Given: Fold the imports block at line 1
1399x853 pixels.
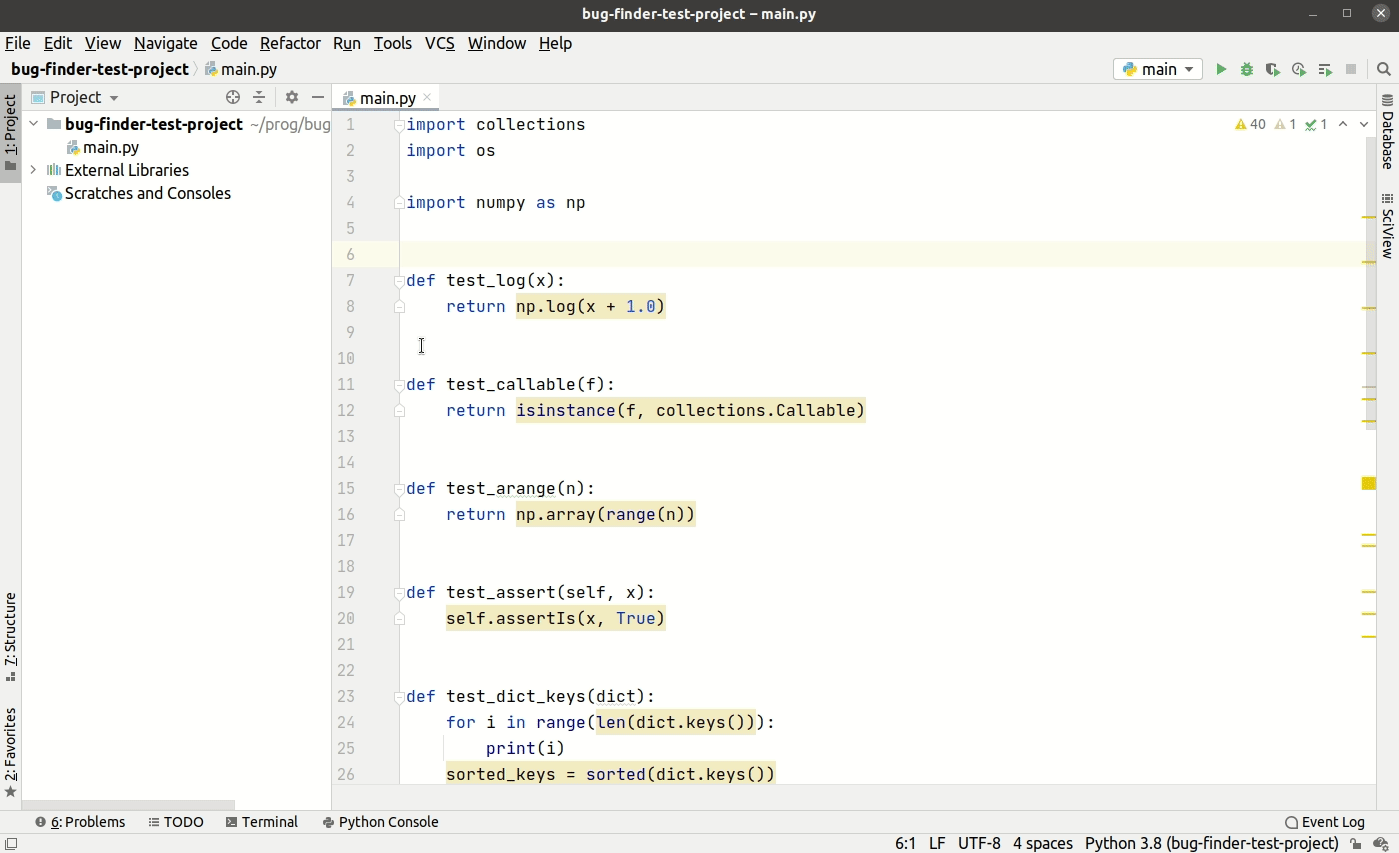Looking at the screenshot, I should tap(399, 124).
